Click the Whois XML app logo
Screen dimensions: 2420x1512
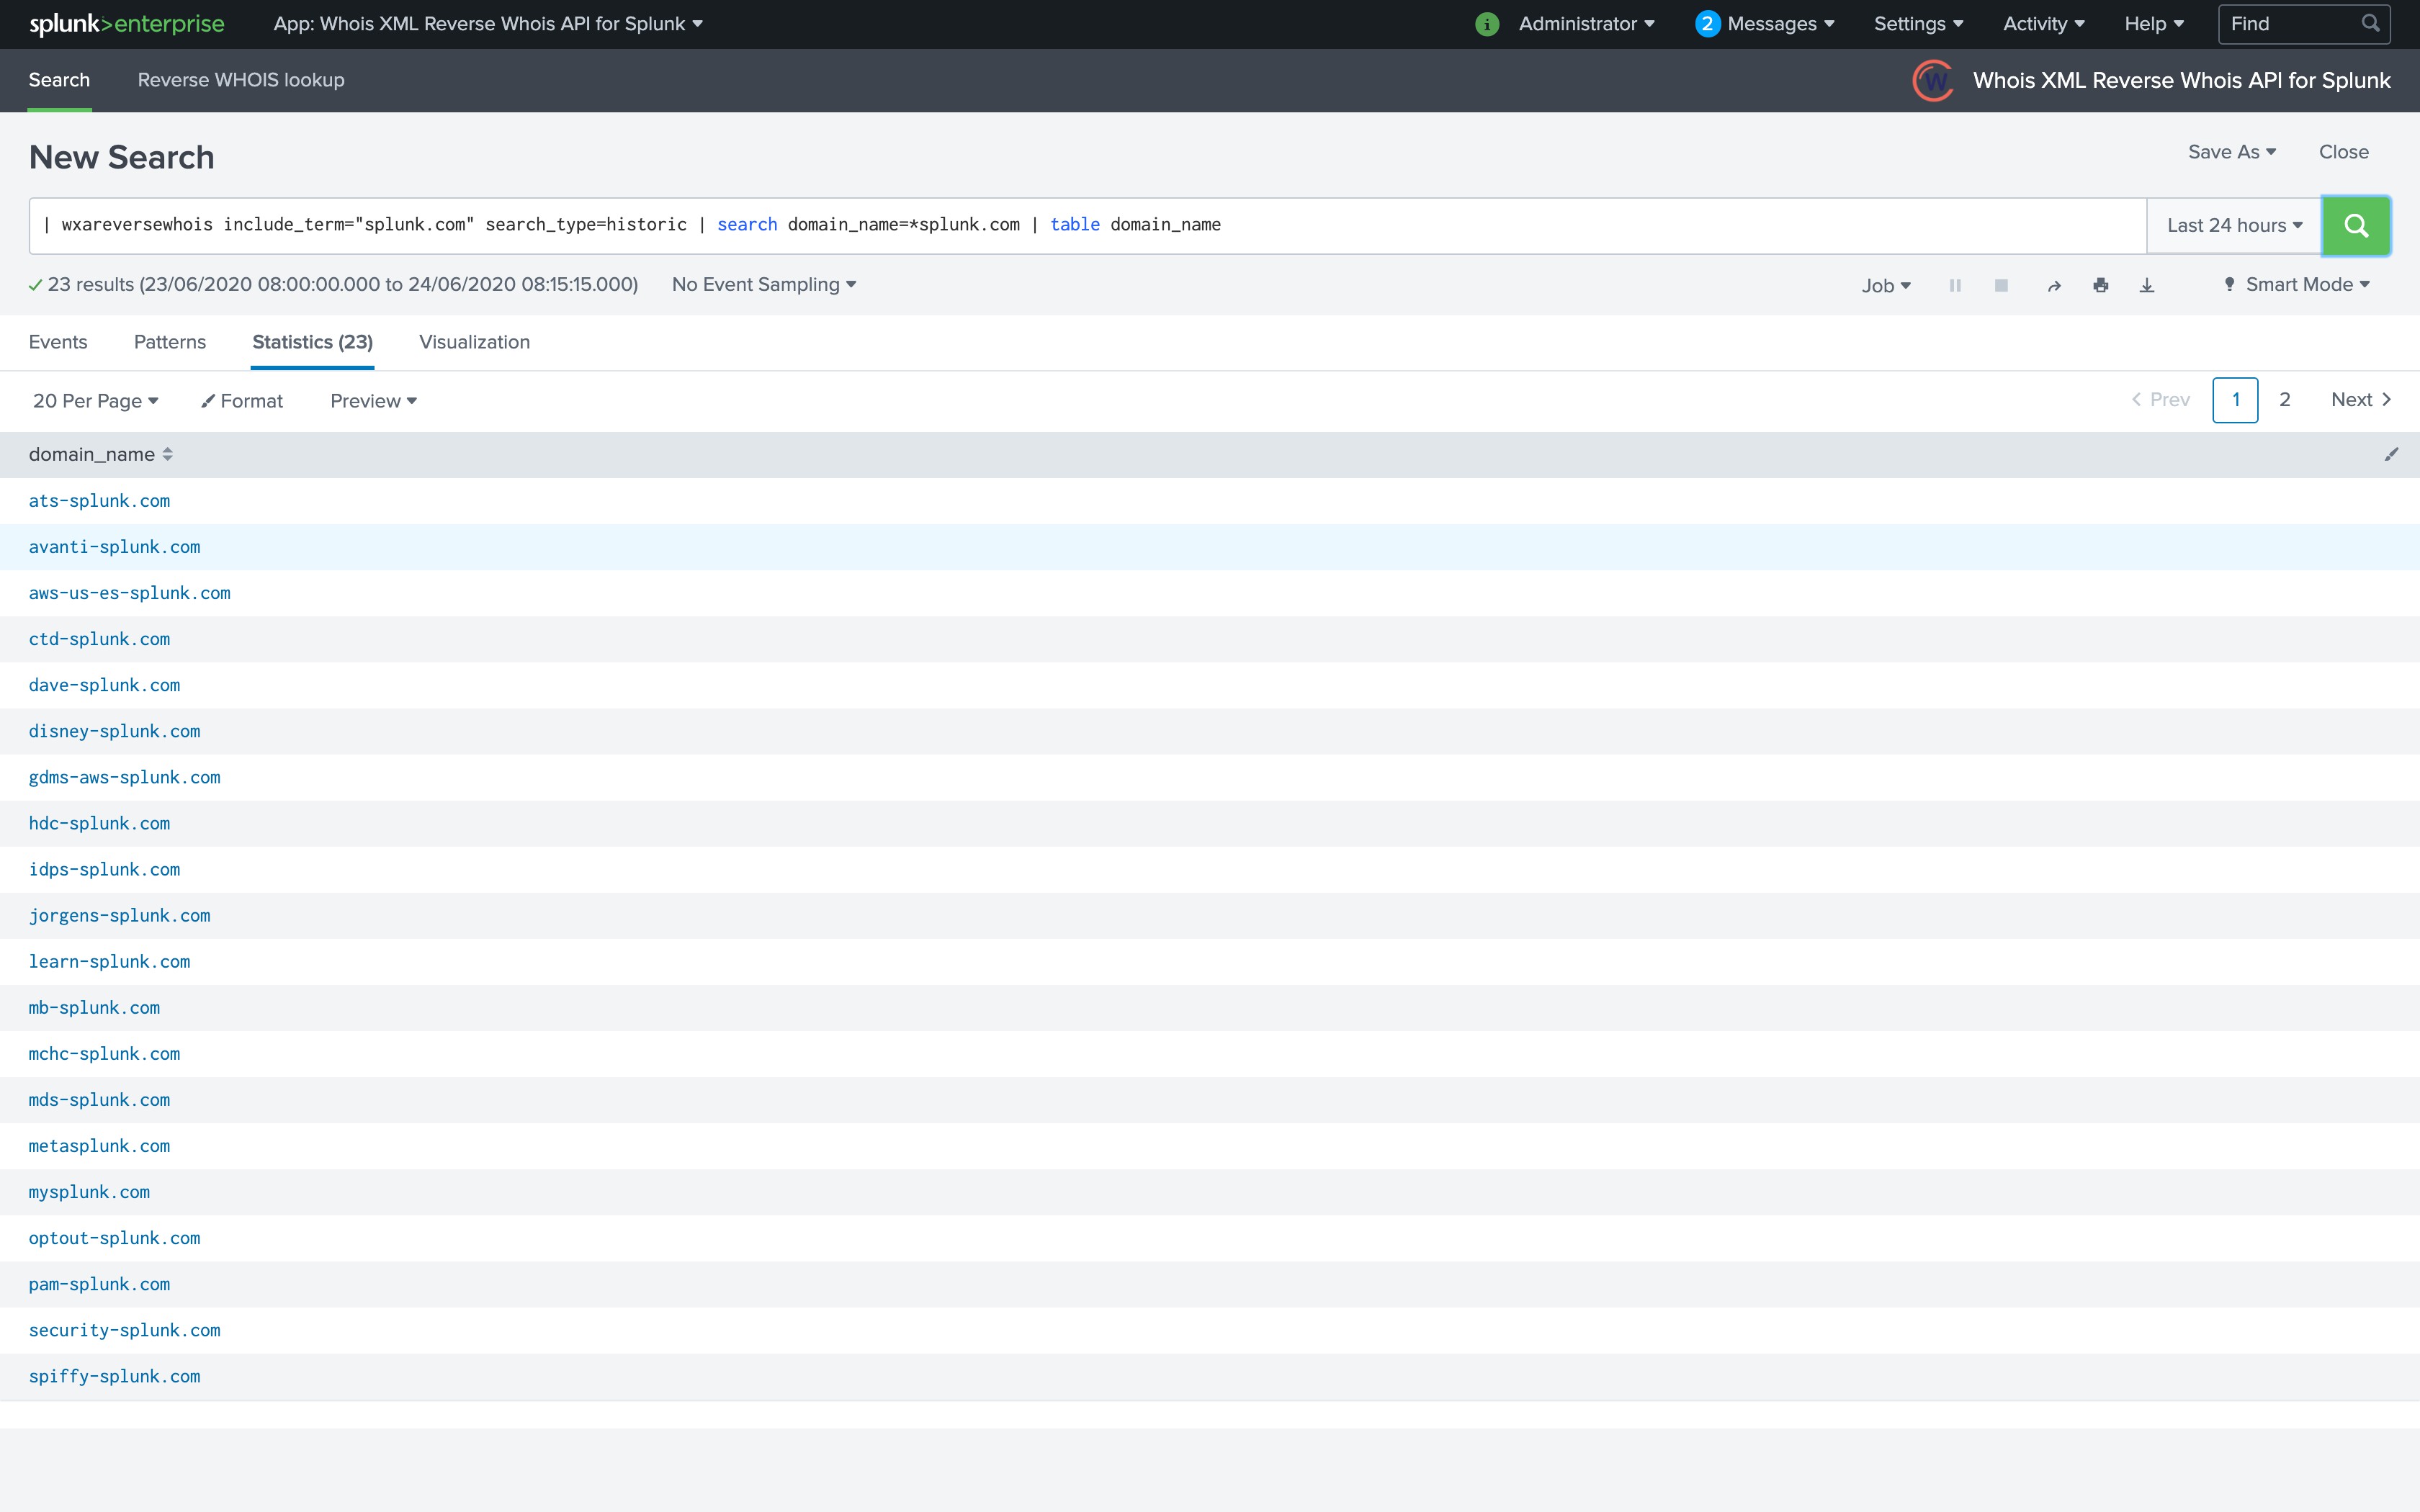tap(1933, 80)
